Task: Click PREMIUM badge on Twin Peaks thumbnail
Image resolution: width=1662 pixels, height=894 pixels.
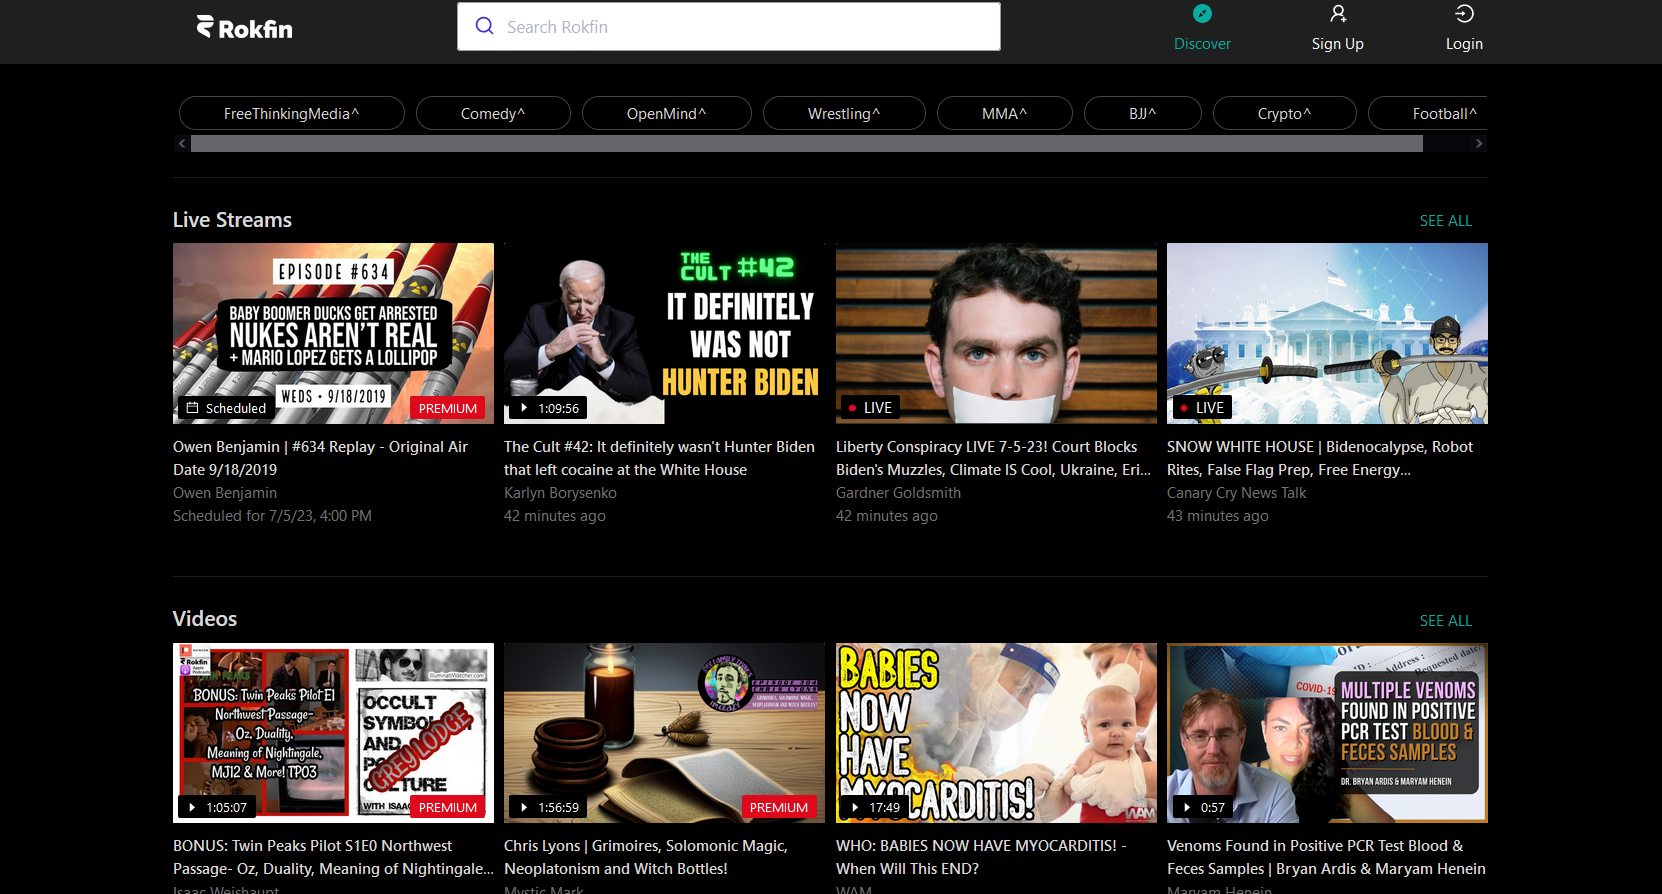Action: 447,807
